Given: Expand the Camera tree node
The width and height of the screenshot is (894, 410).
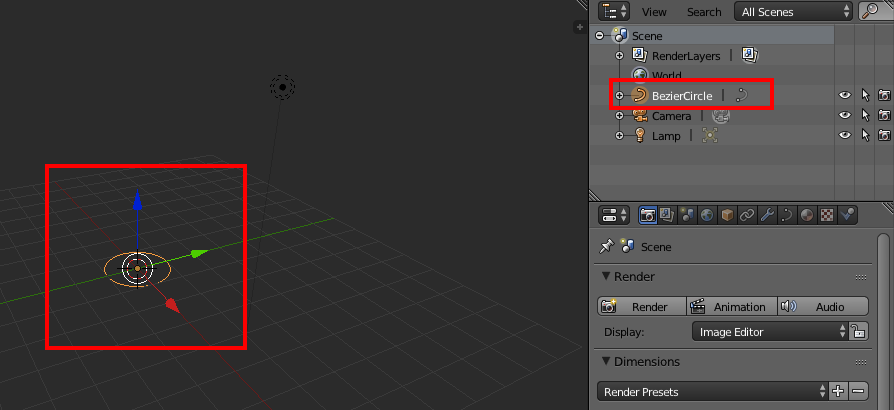Looking at the screenshot, I should [x=620, y=116].
